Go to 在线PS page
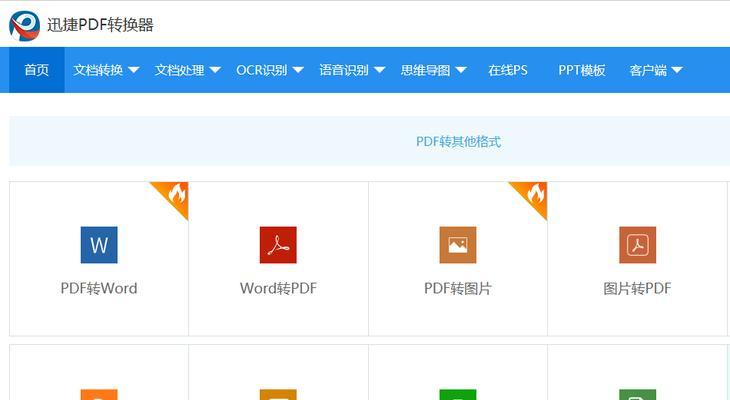730x400 pixels. pyautogui.click(x=508, y=70)
